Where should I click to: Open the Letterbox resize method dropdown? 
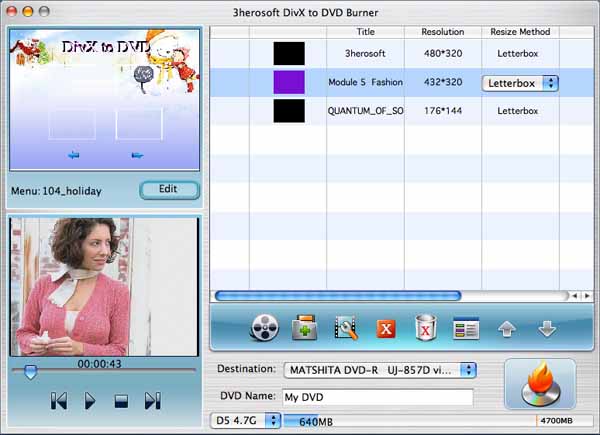pyautogui.click(x=521, y=83)
